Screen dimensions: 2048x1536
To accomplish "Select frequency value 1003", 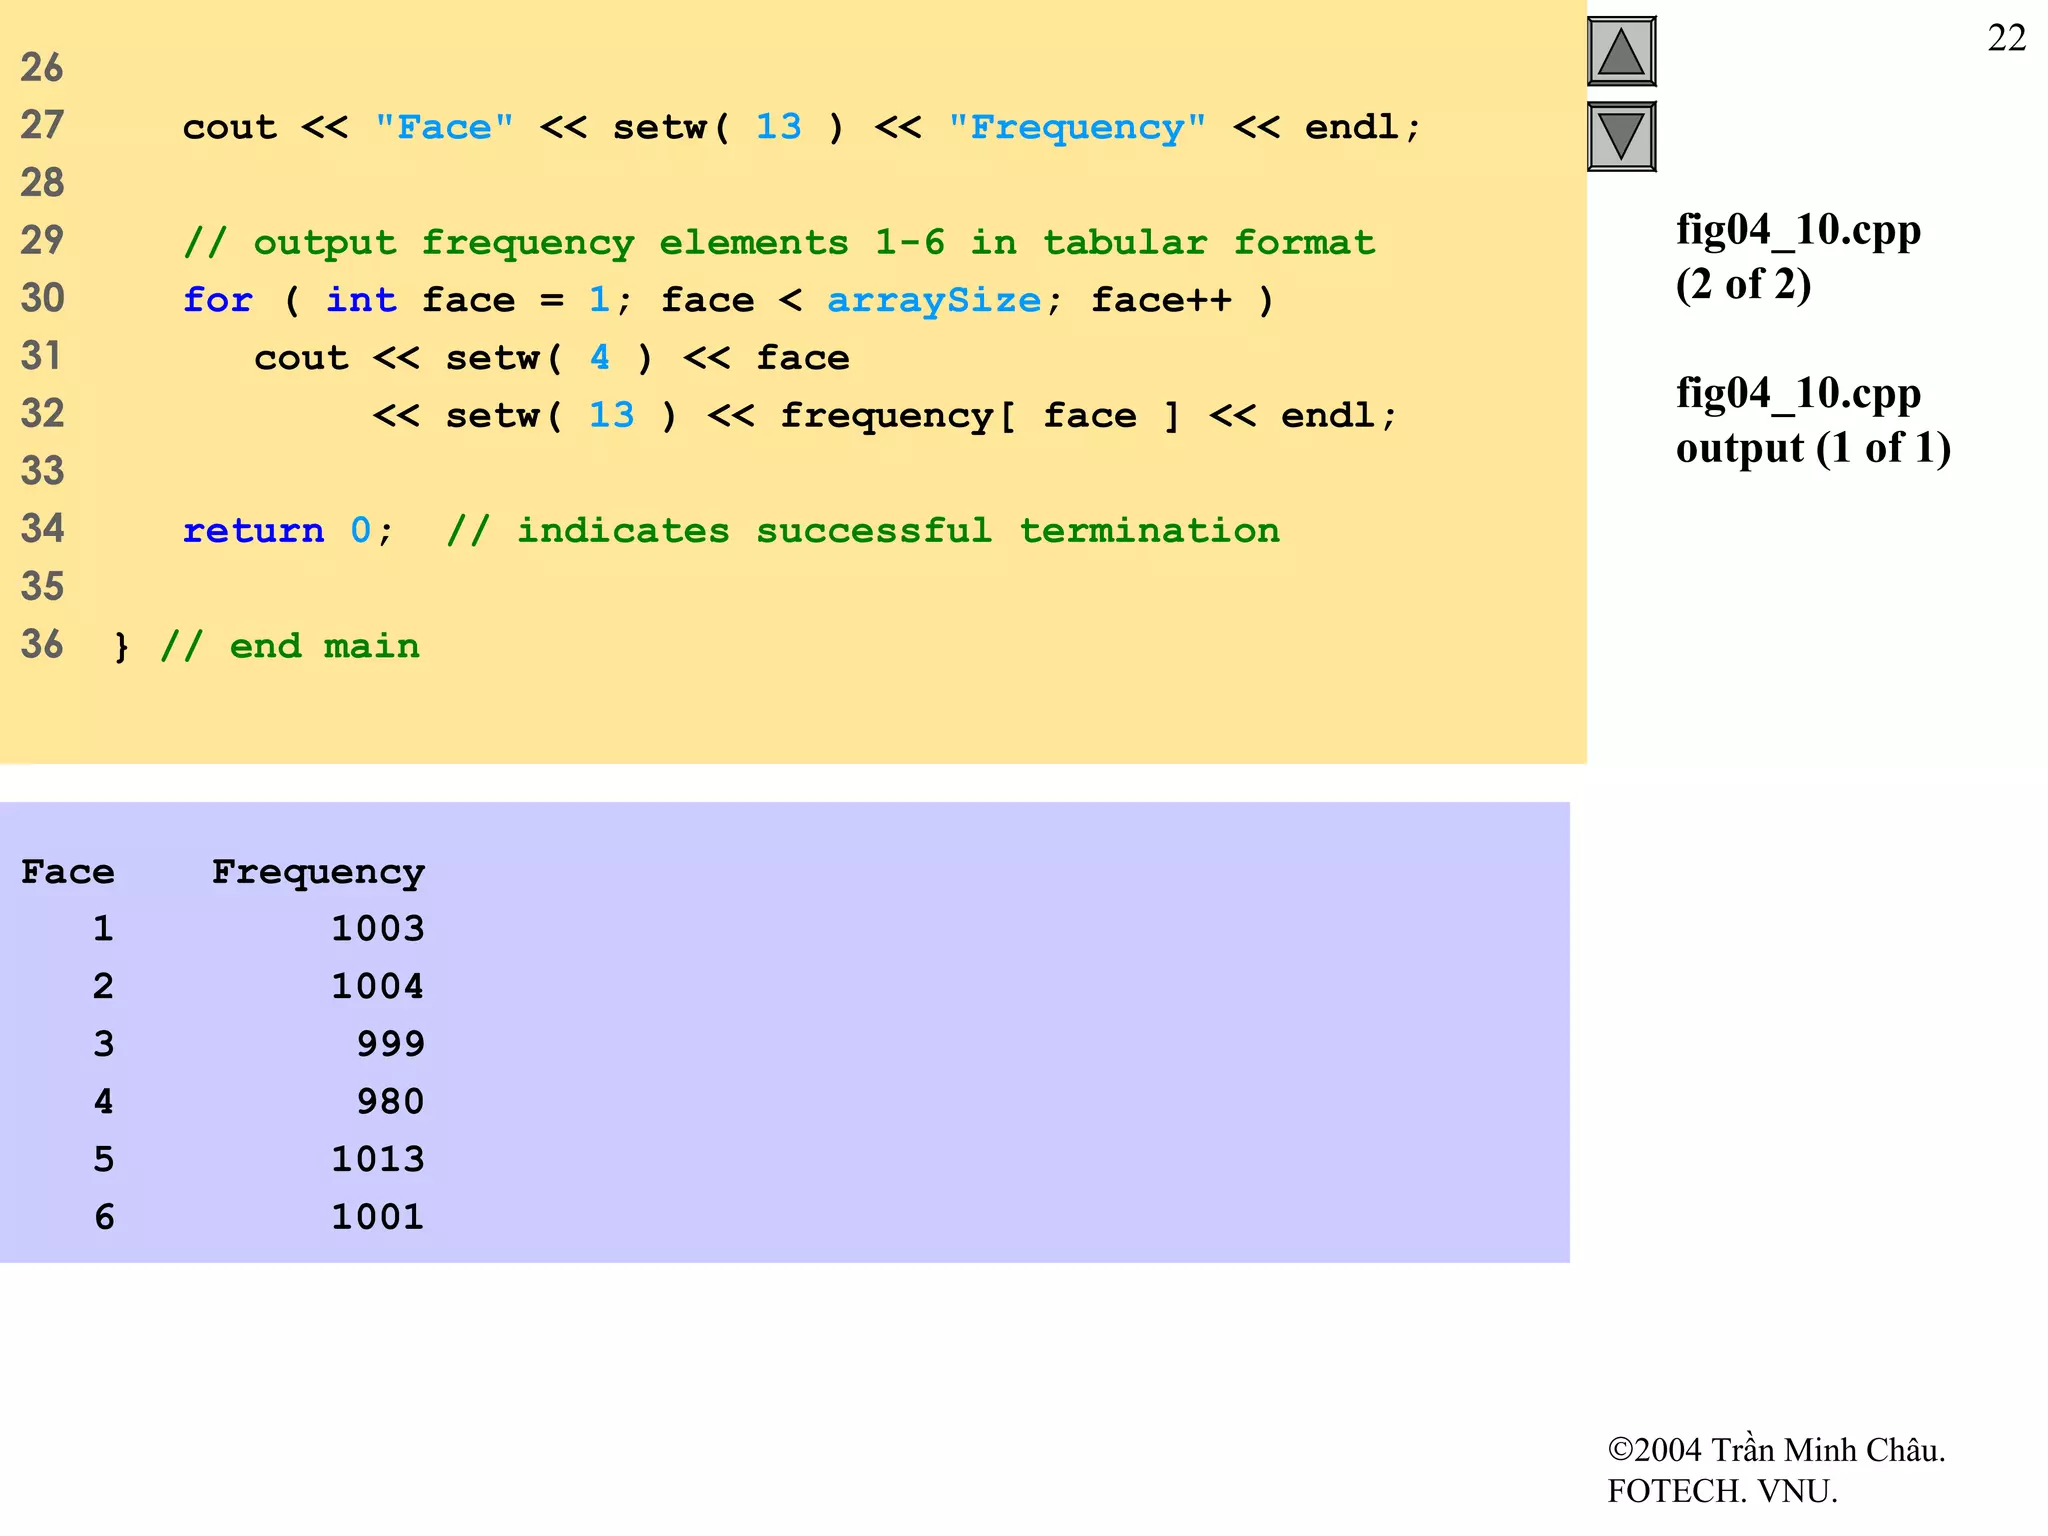I will coord(378,929).
